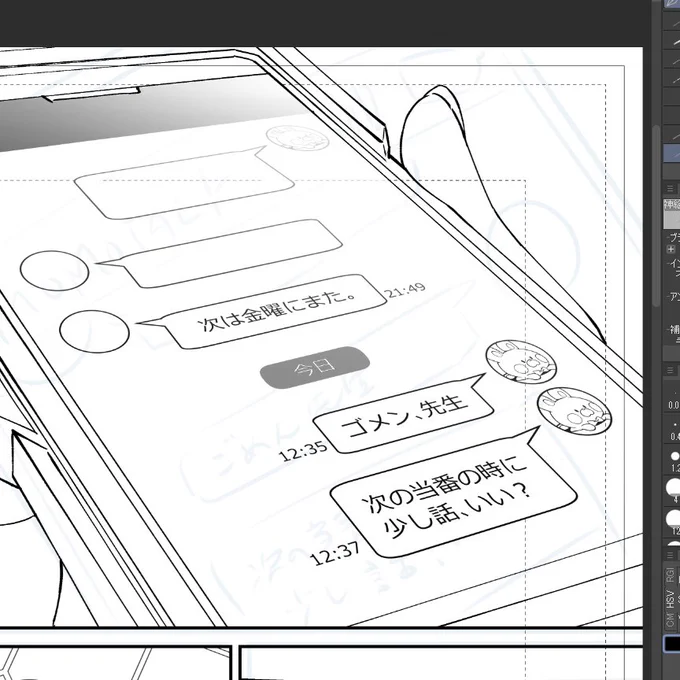Expand the plus box under brush size property

point(671,249)
